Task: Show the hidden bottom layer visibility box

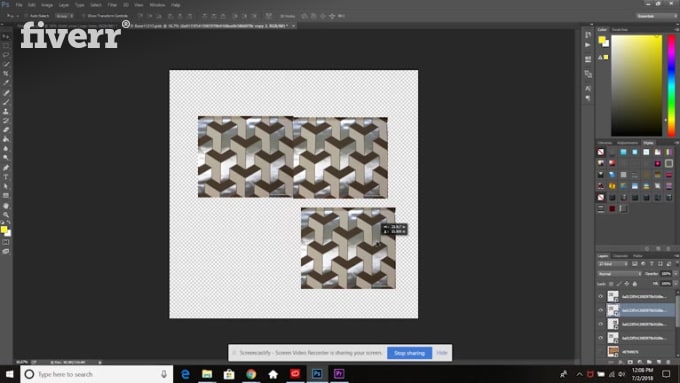Action: click(x=601, y=351)
